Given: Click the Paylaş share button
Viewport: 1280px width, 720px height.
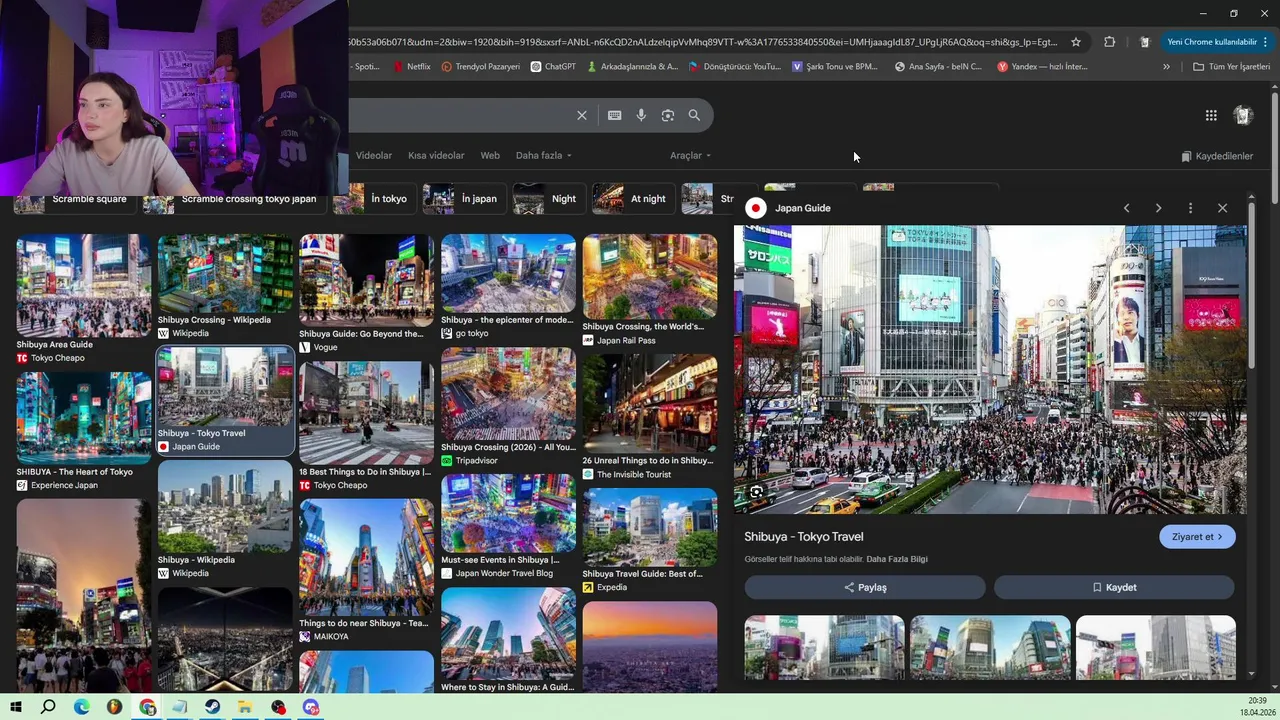Looking at the screenshot, I should click(865, 588).
